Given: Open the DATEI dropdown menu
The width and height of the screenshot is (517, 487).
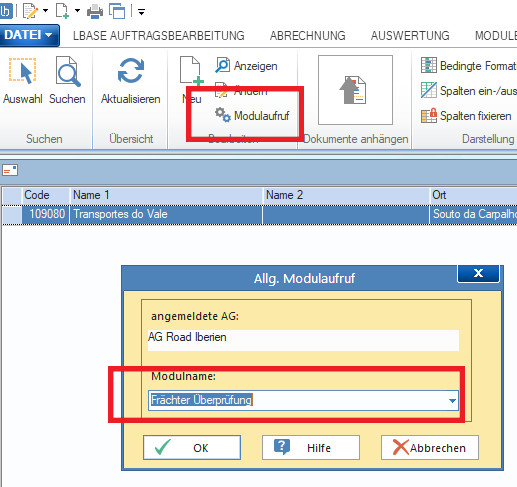Looking at the screenshot, I should [x=29, y=35].
